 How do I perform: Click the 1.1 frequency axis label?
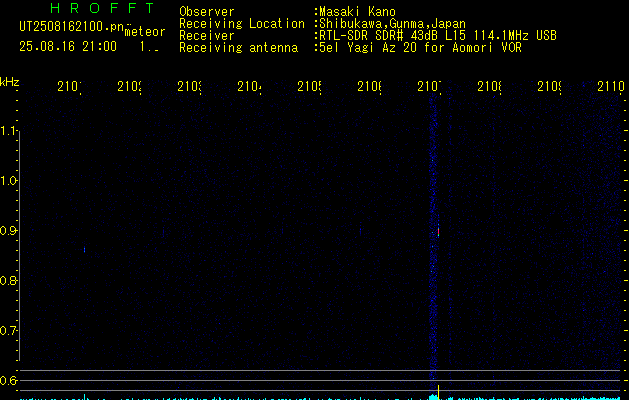pyautogui.click(x=8, y=131)
